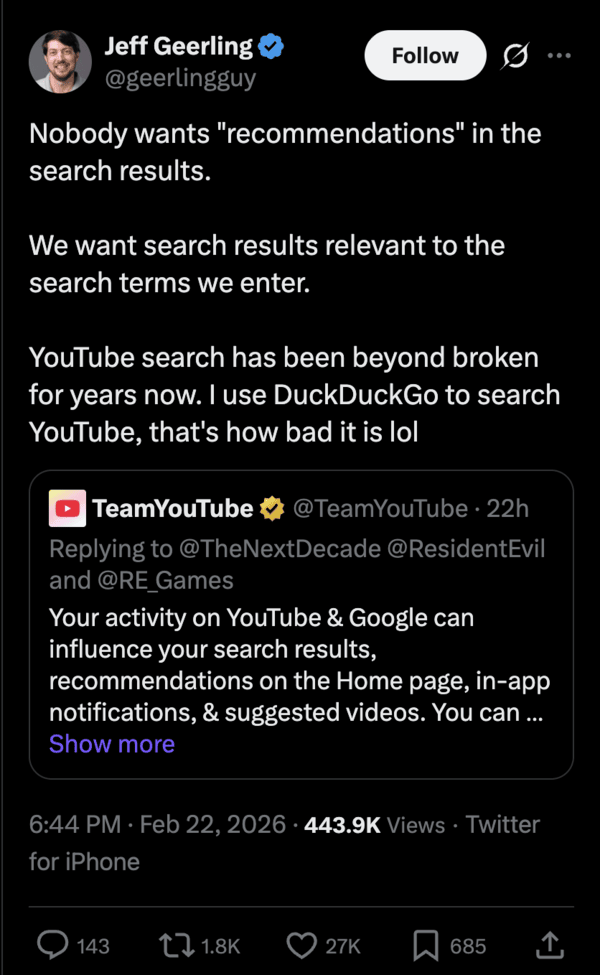Click the Grok slashed-circle icon

coord(514,56)
